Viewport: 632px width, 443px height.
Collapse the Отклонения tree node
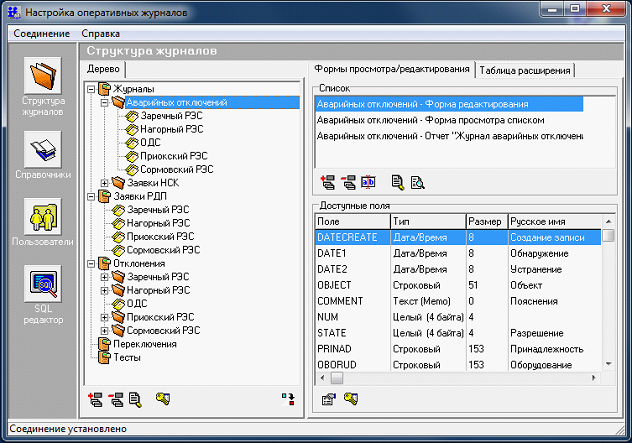[x=92, y=264]
